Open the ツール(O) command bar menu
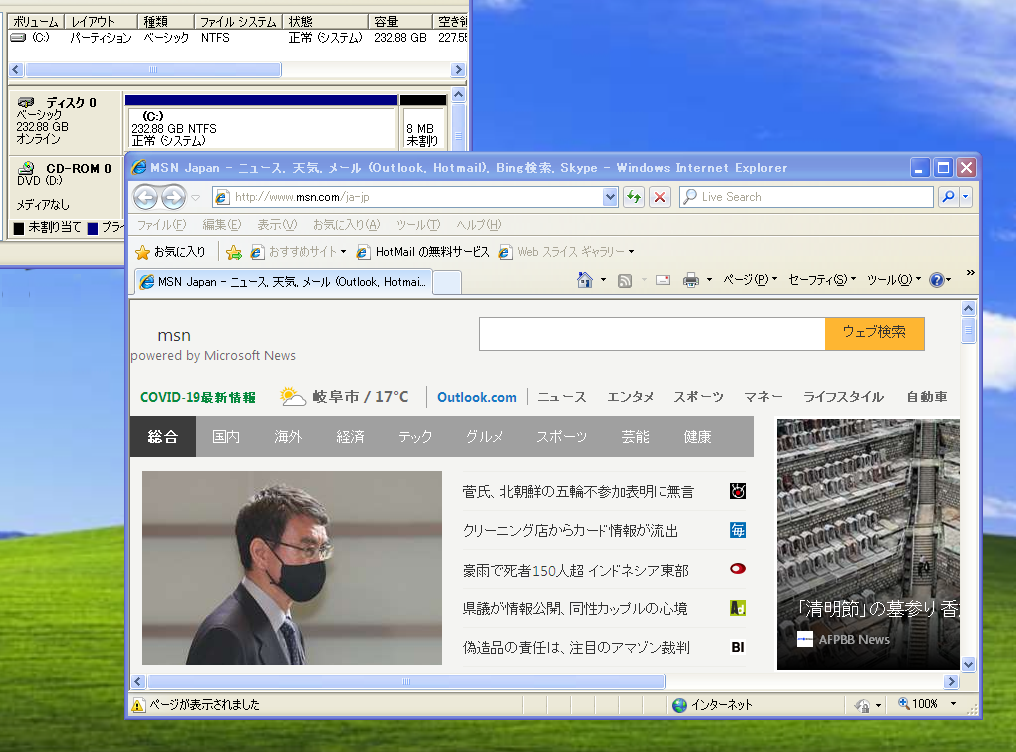Image resolution: width=1016 pixels, height=752 pixels. point(894,280)
